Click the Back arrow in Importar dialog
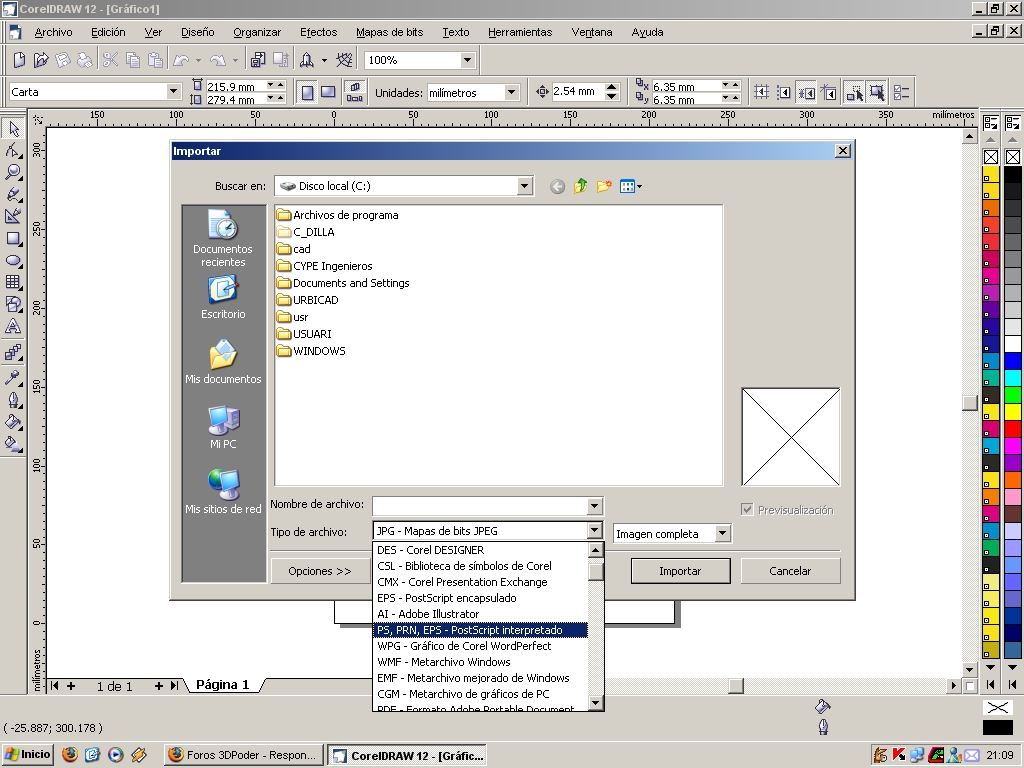The height and width of the screenshot is (768, 1024). [x=557, y=187]
